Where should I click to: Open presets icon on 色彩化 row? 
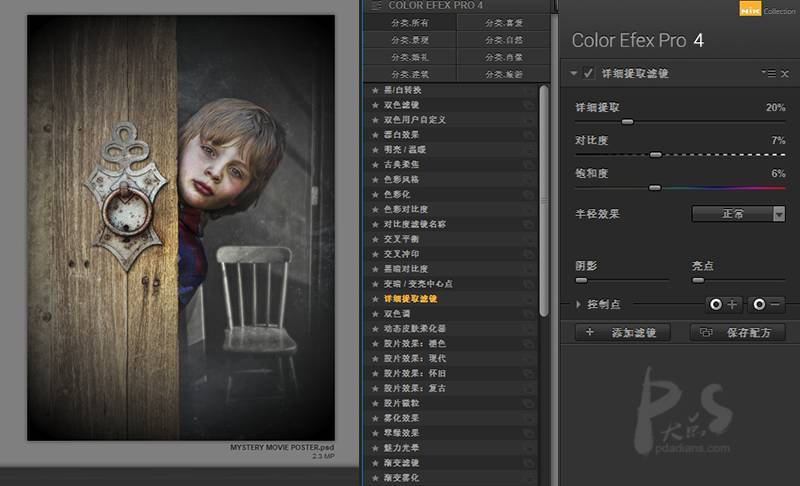point(529,194)
